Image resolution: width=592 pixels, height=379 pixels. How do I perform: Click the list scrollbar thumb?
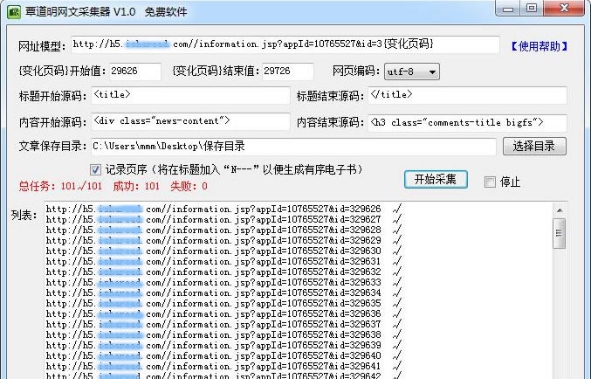[x=560, y=233]
